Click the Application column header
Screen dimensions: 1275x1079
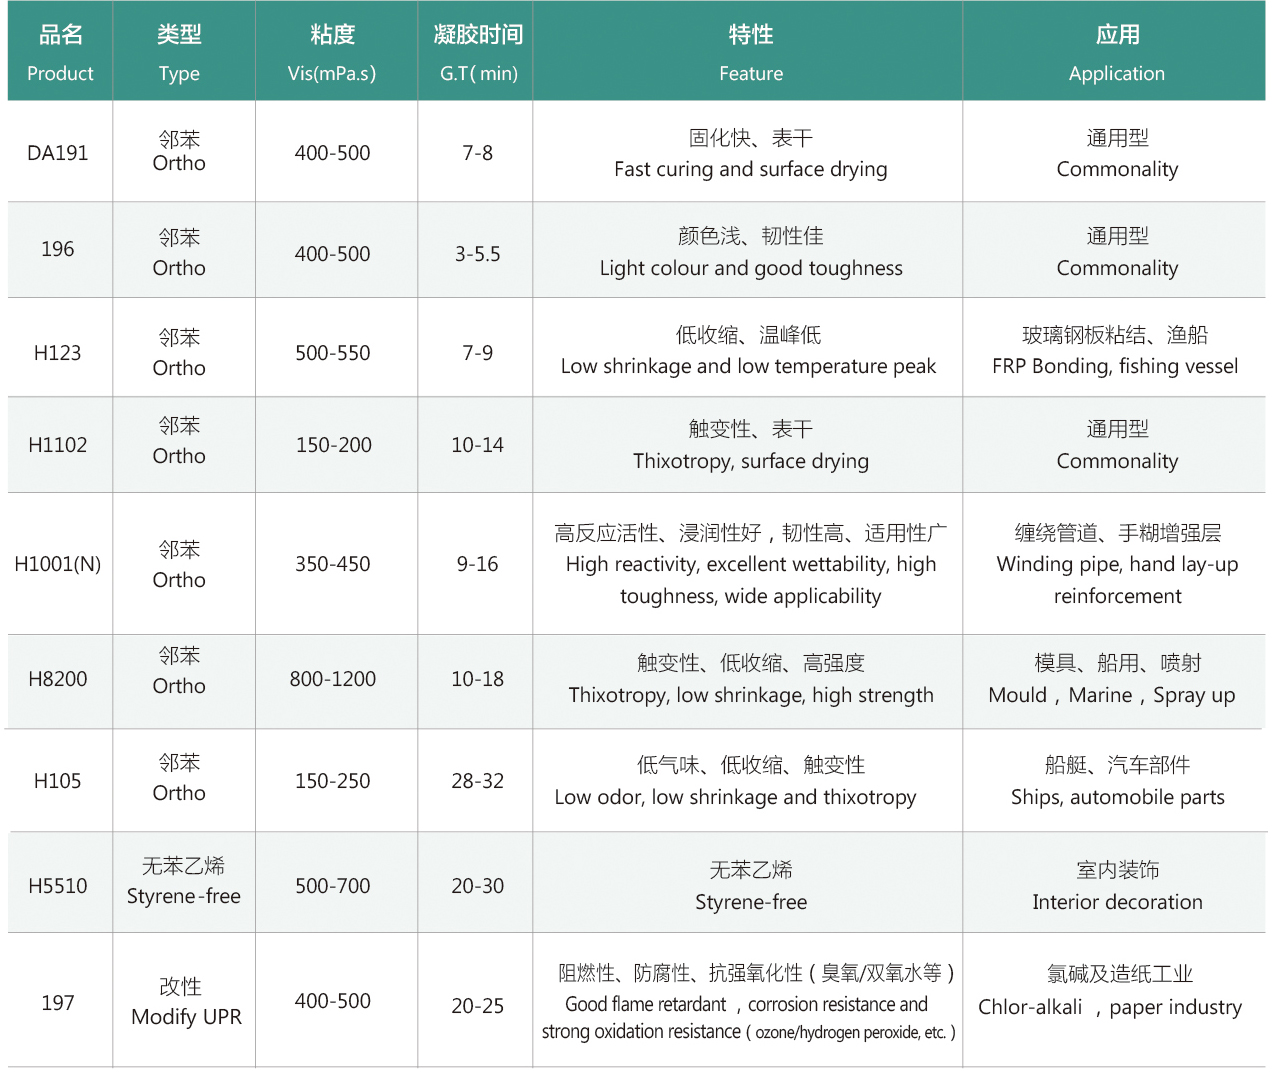tap(1116, 52)
